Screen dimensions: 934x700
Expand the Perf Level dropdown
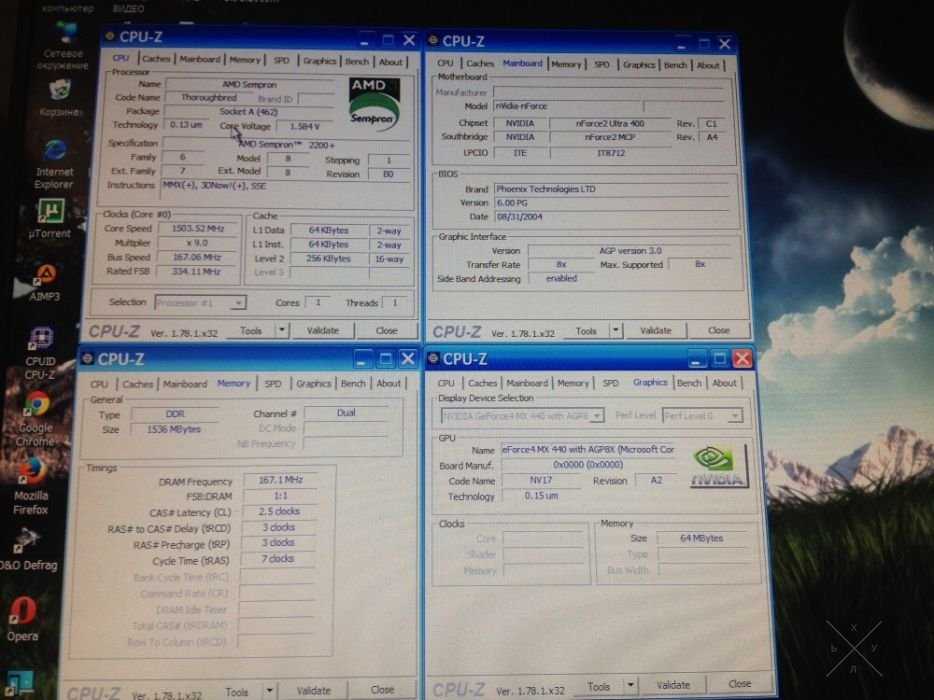[702, 415]
